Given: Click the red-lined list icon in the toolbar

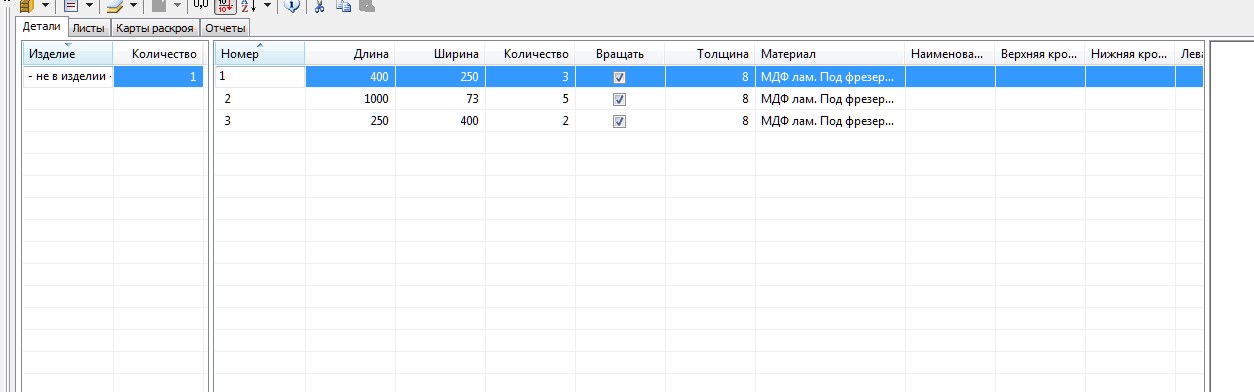Looking at the screenshot, I should 70,5.
